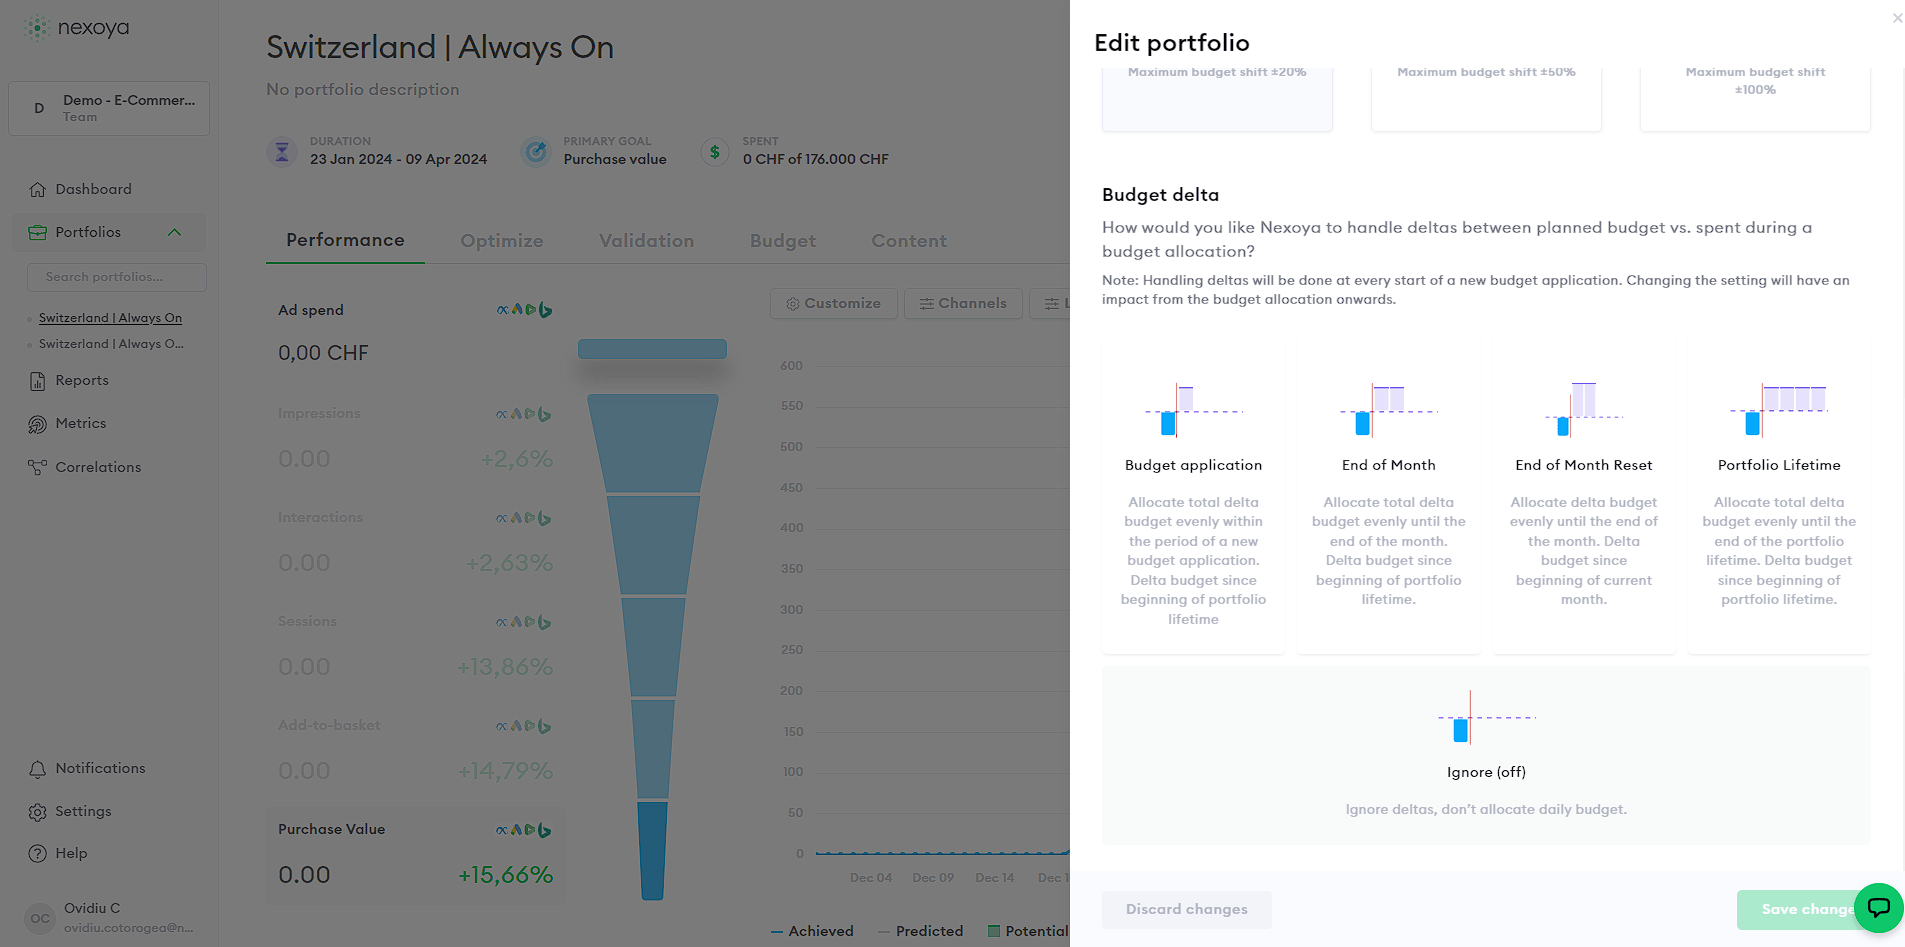Click the dollar icon next to SPENT
Viewport: 1905px width, 947px height.
click(714, 151)
